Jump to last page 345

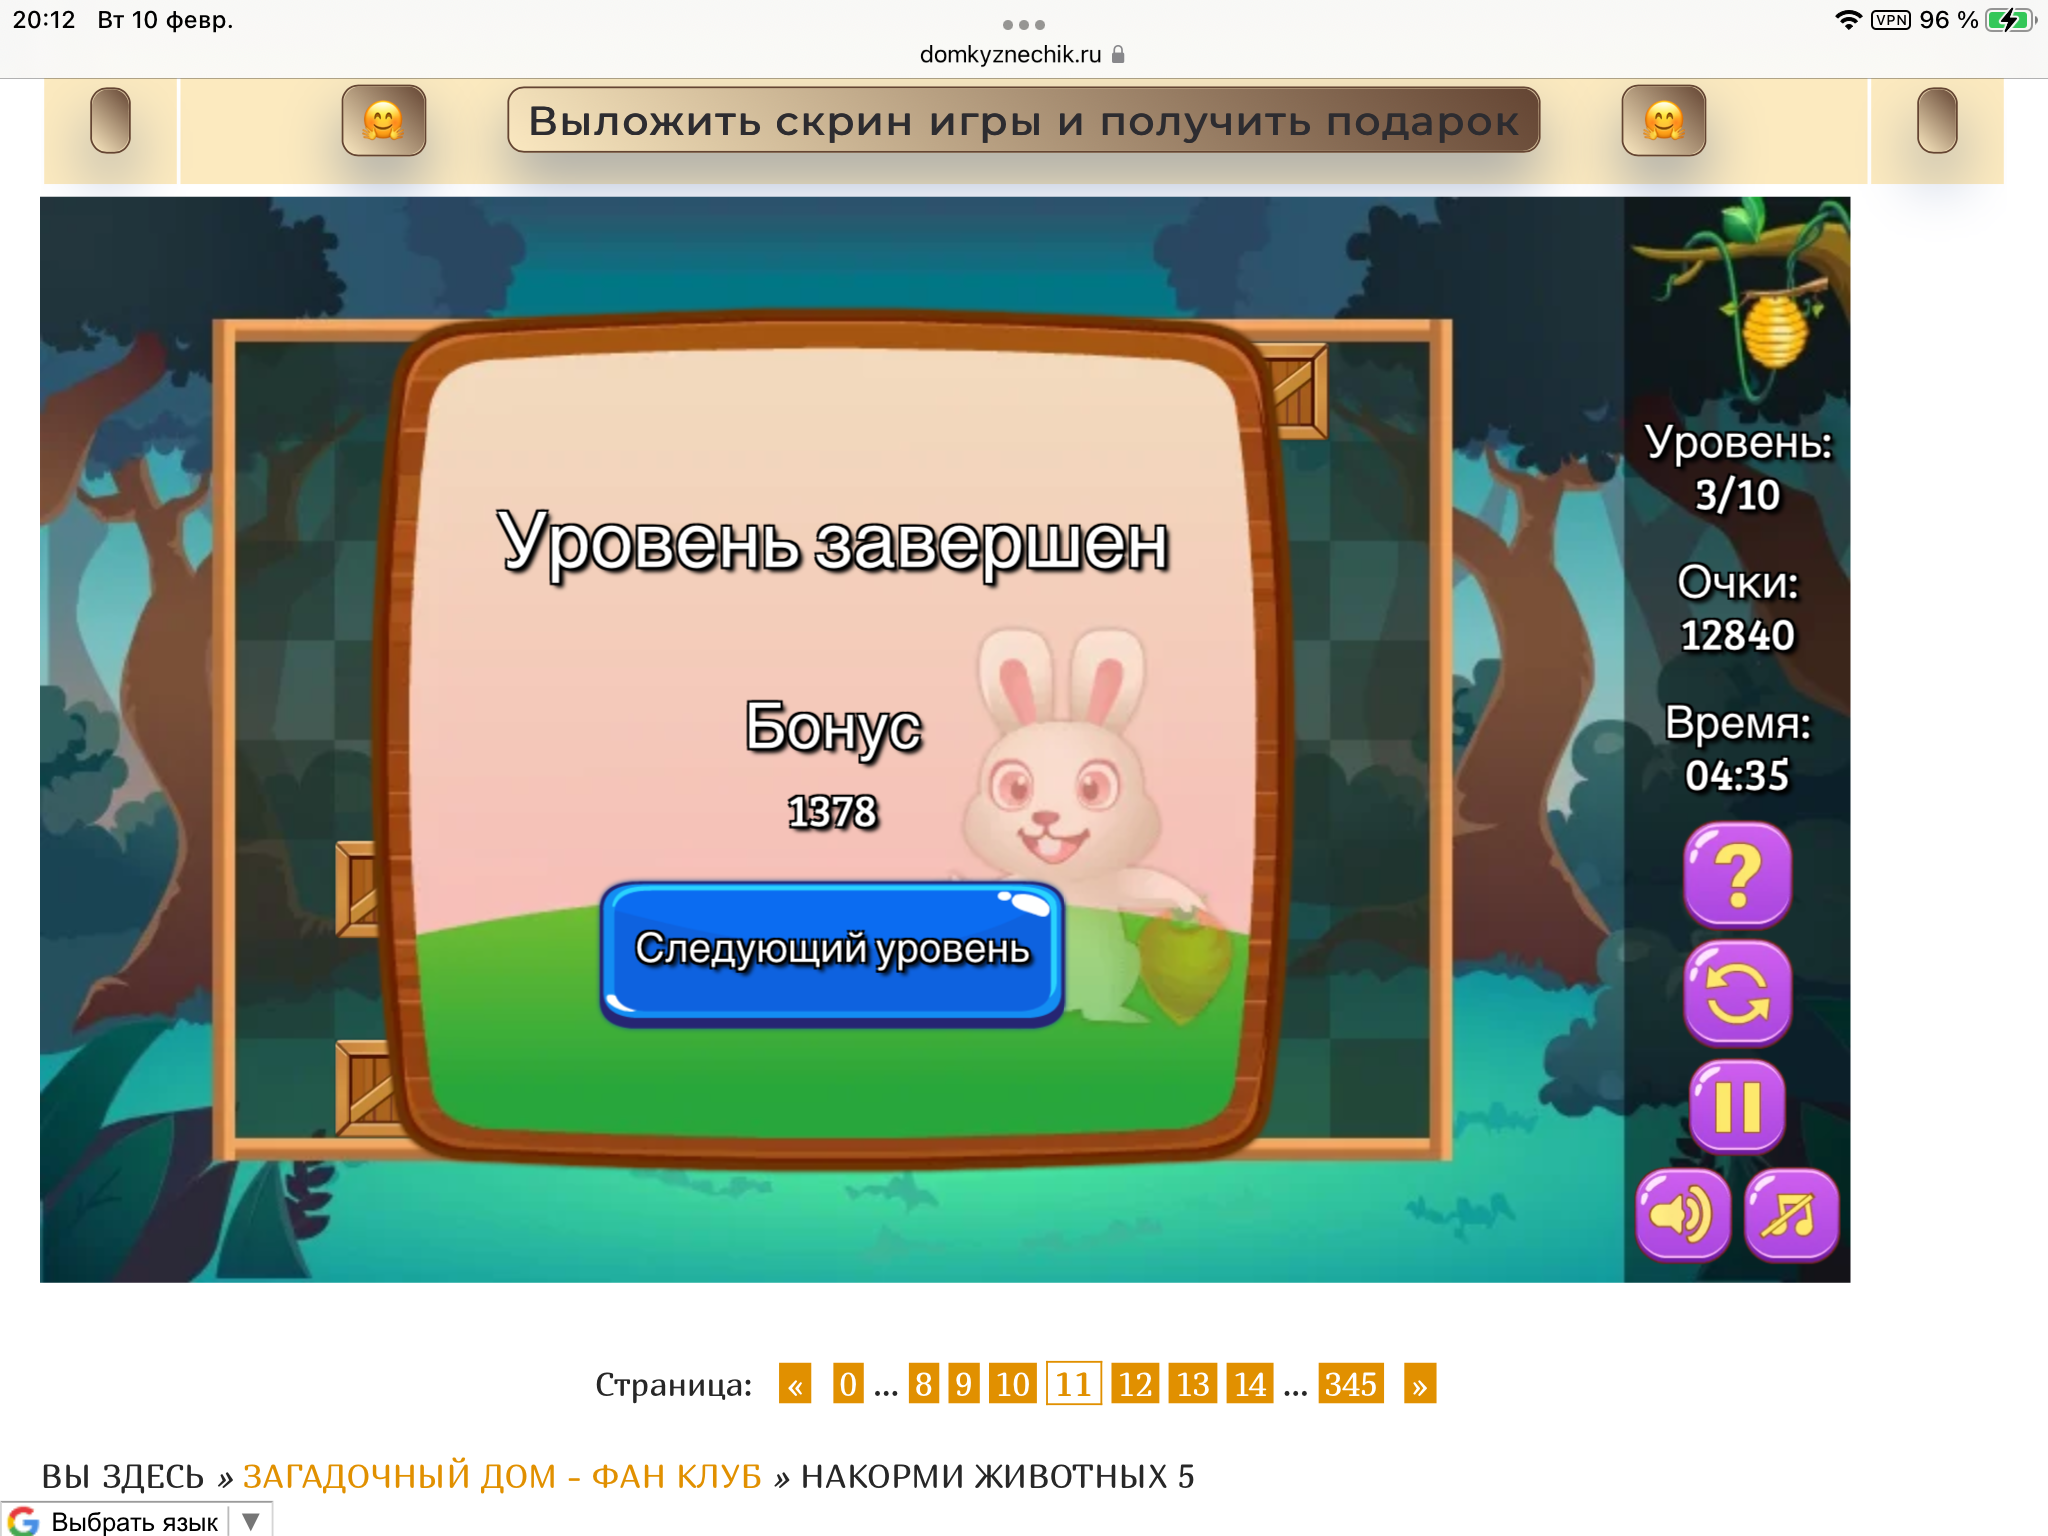click(x=1350, y=1384)
